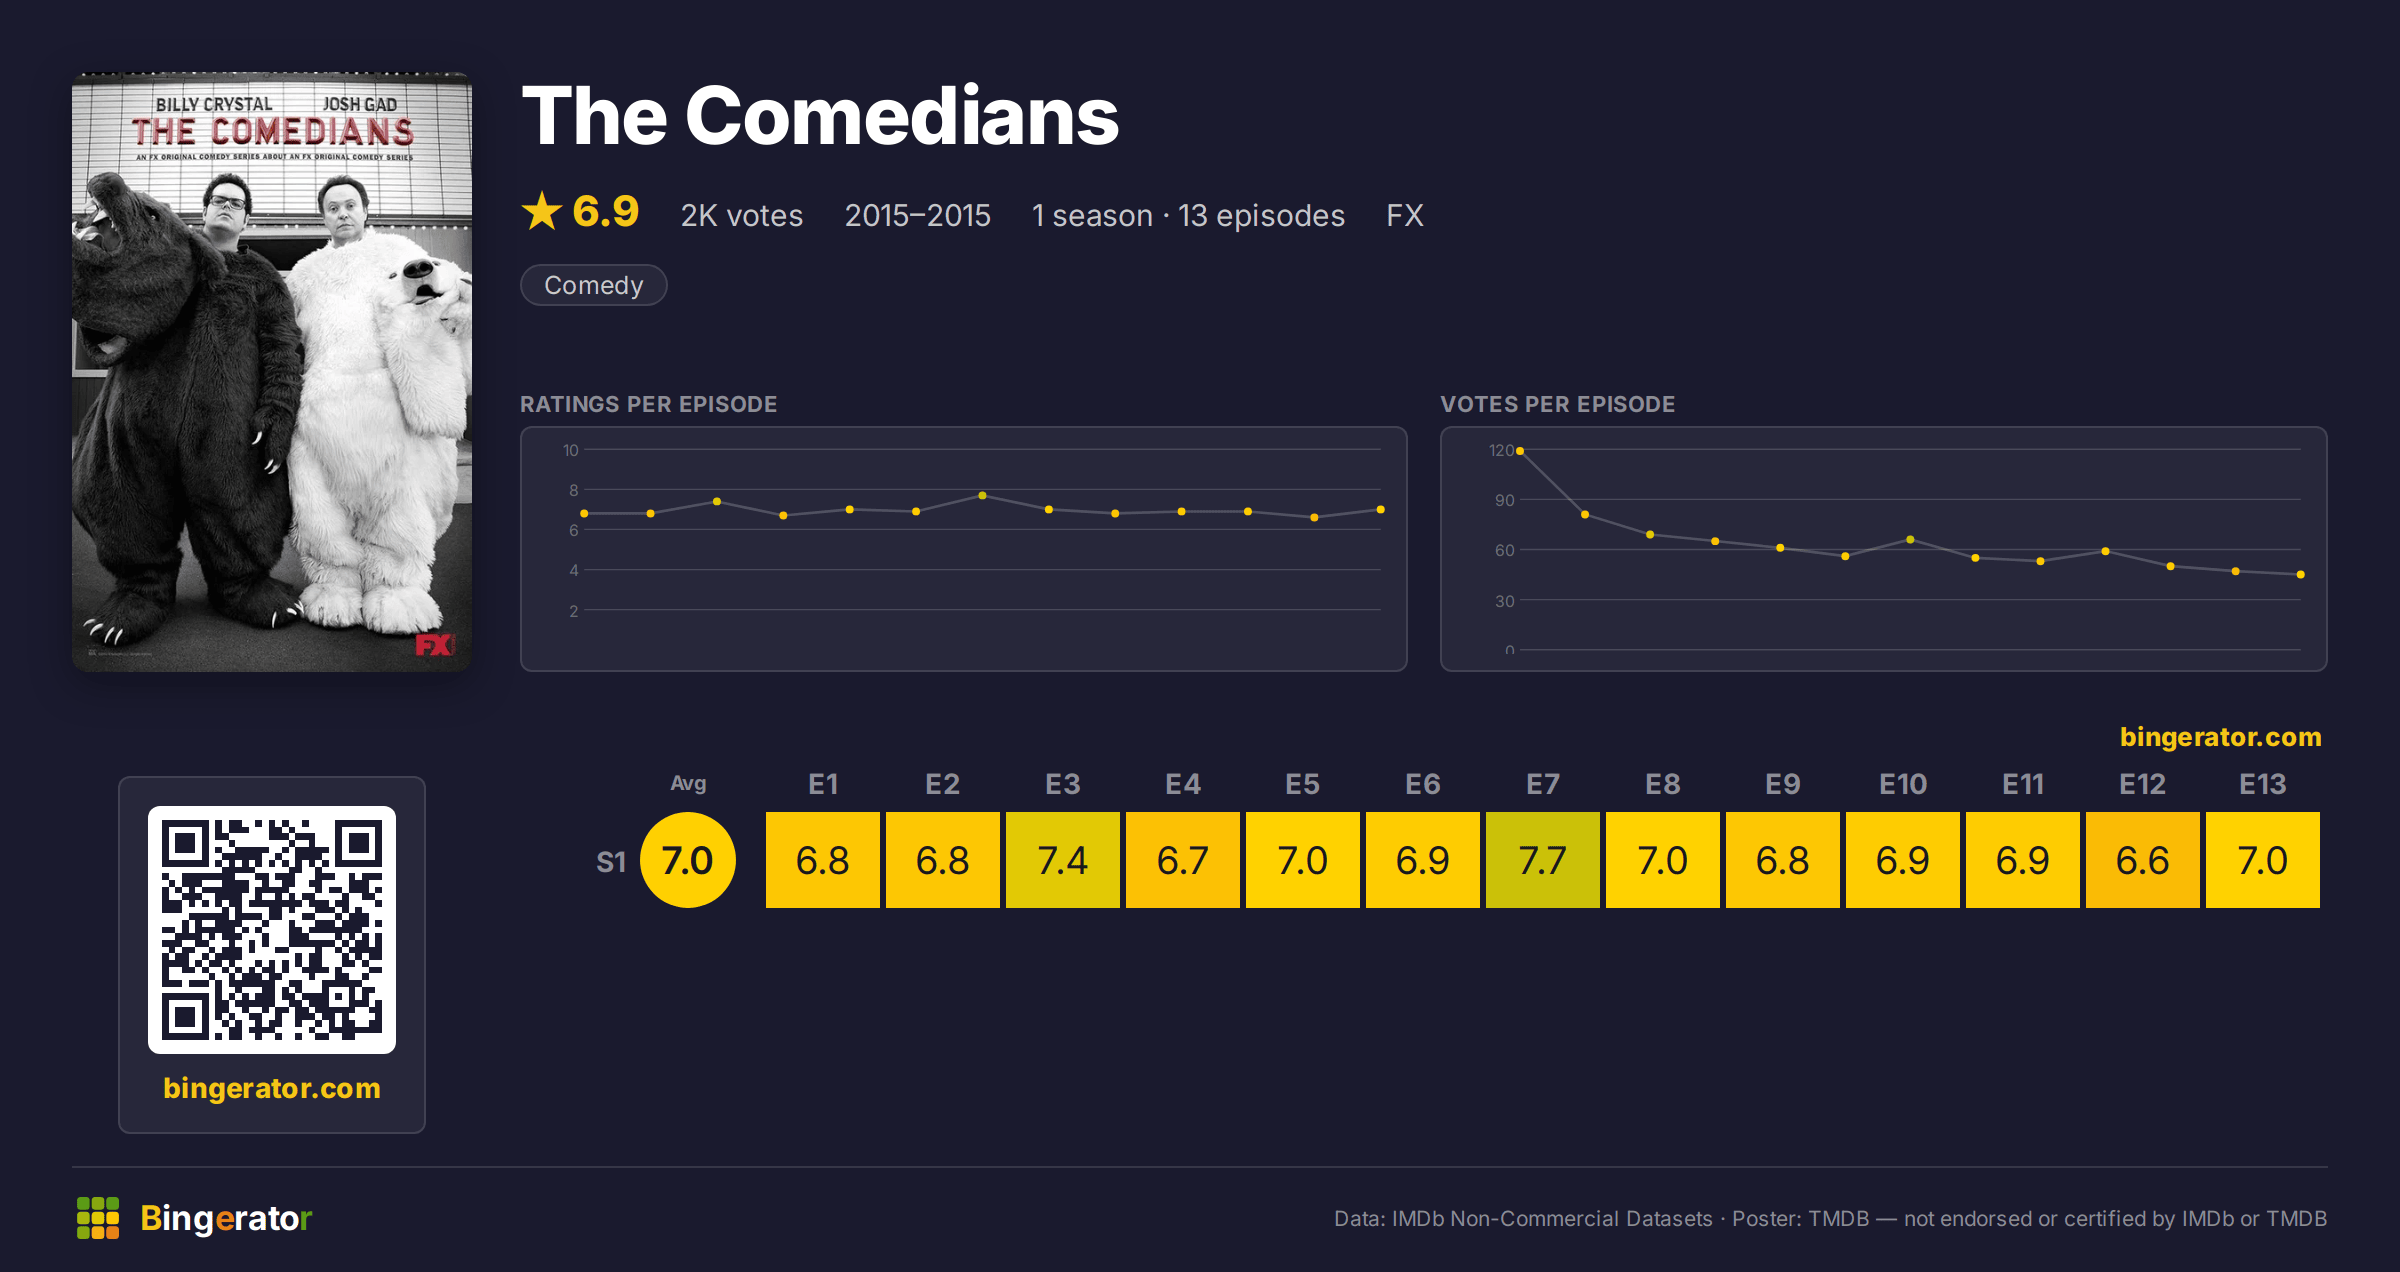This screenshot has height=1272, width=2400.
Task: Select E4 rating tile 6.7
Action: point(1183,860)
